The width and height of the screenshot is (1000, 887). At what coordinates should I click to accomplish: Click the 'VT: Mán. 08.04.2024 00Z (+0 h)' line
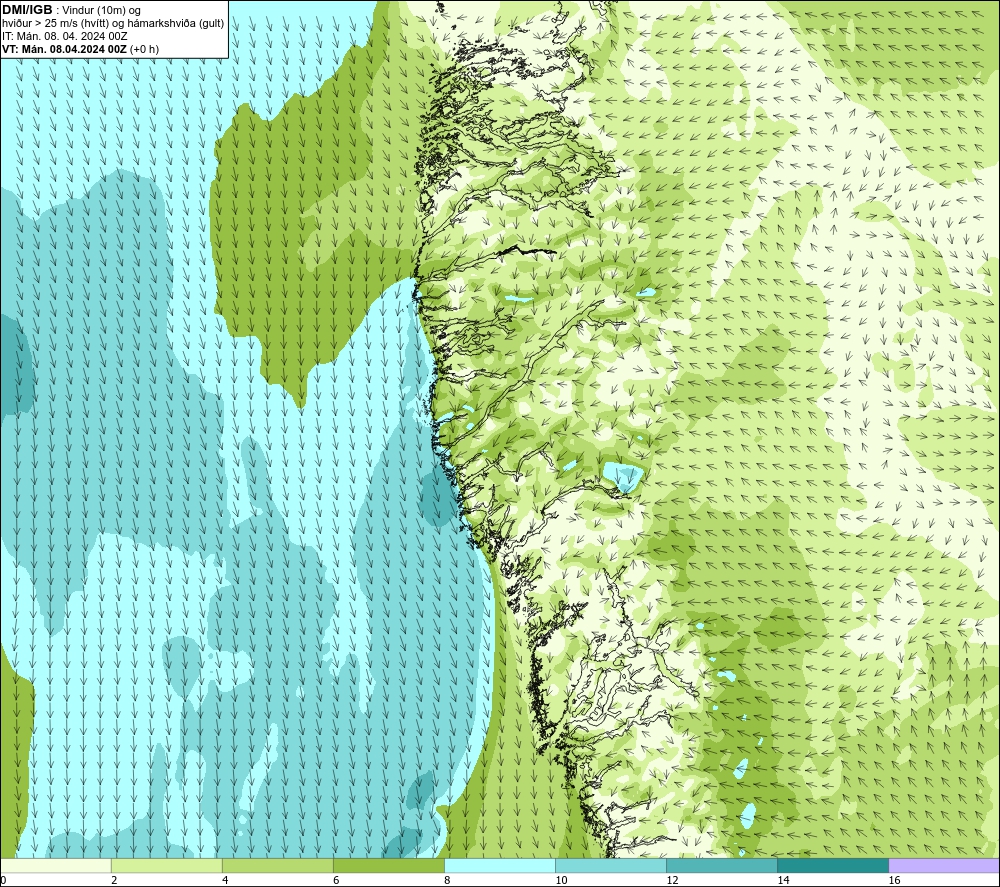pyautogui.click(x=80, y=49)
